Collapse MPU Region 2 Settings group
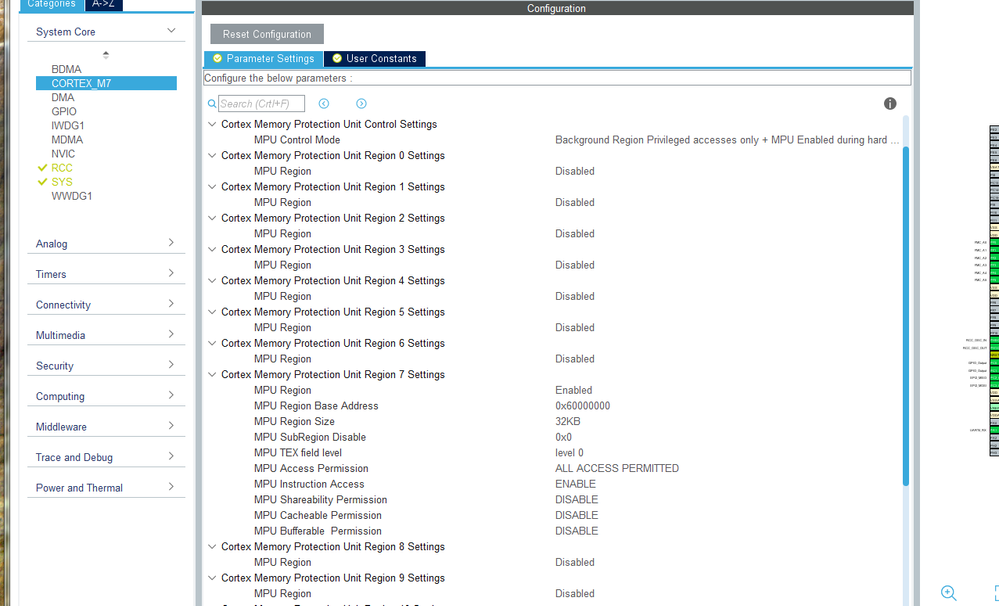999x606 pixels. [212, 218]
